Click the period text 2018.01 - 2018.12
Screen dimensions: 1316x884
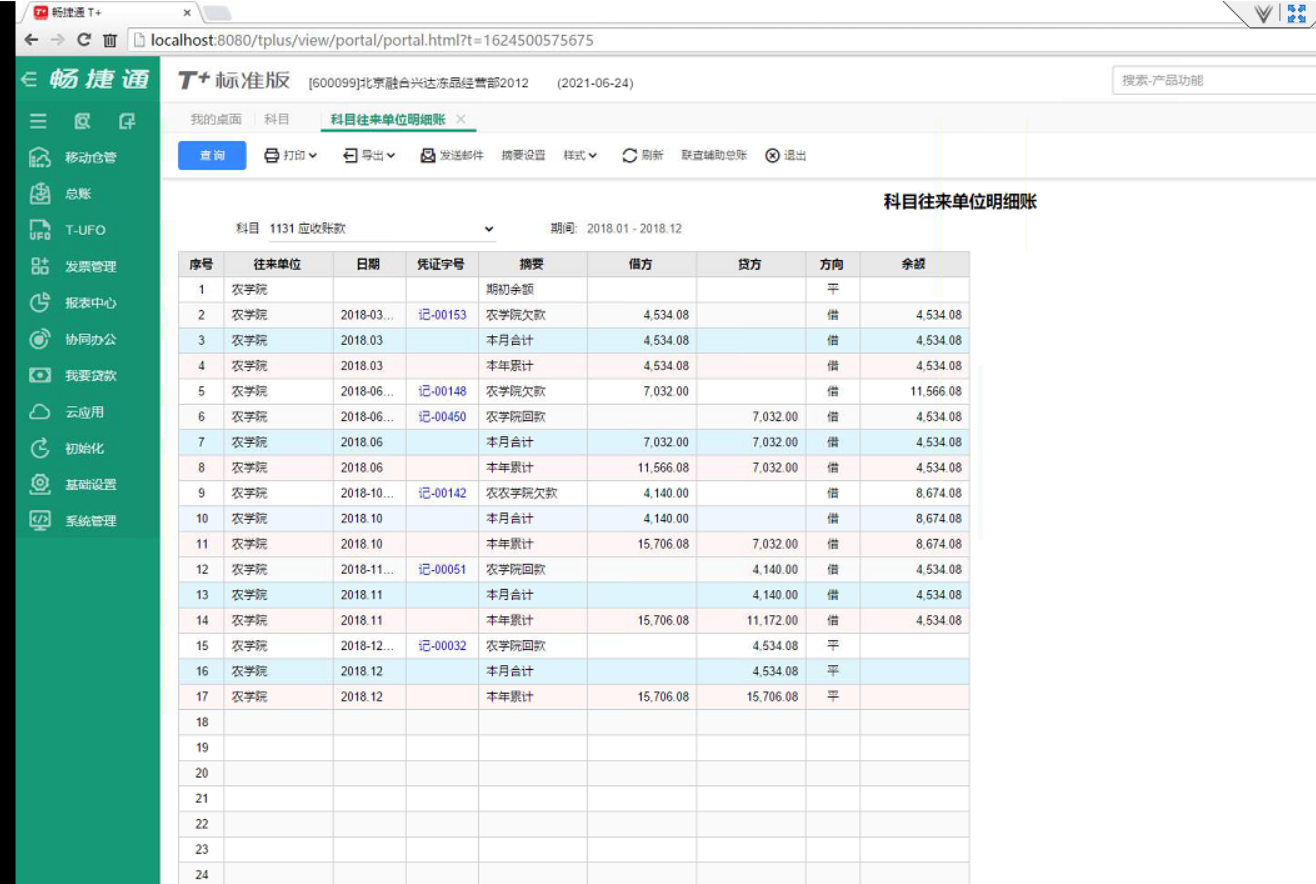click(x=634, y=229)
